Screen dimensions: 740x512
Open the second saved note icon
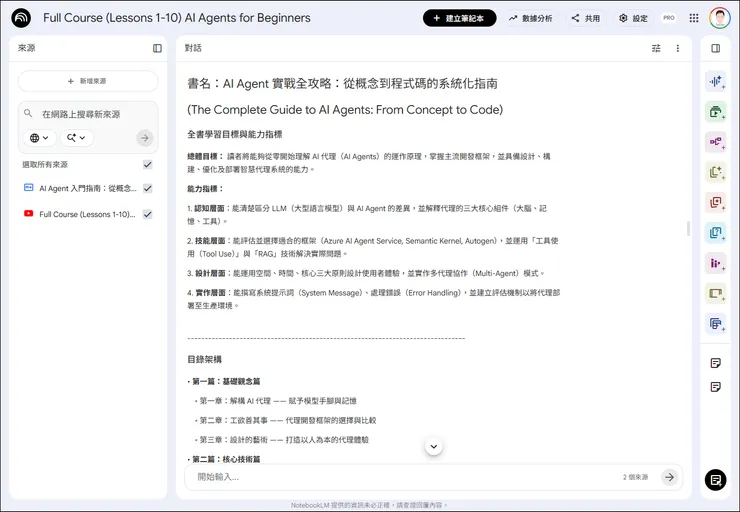(715, 387)
